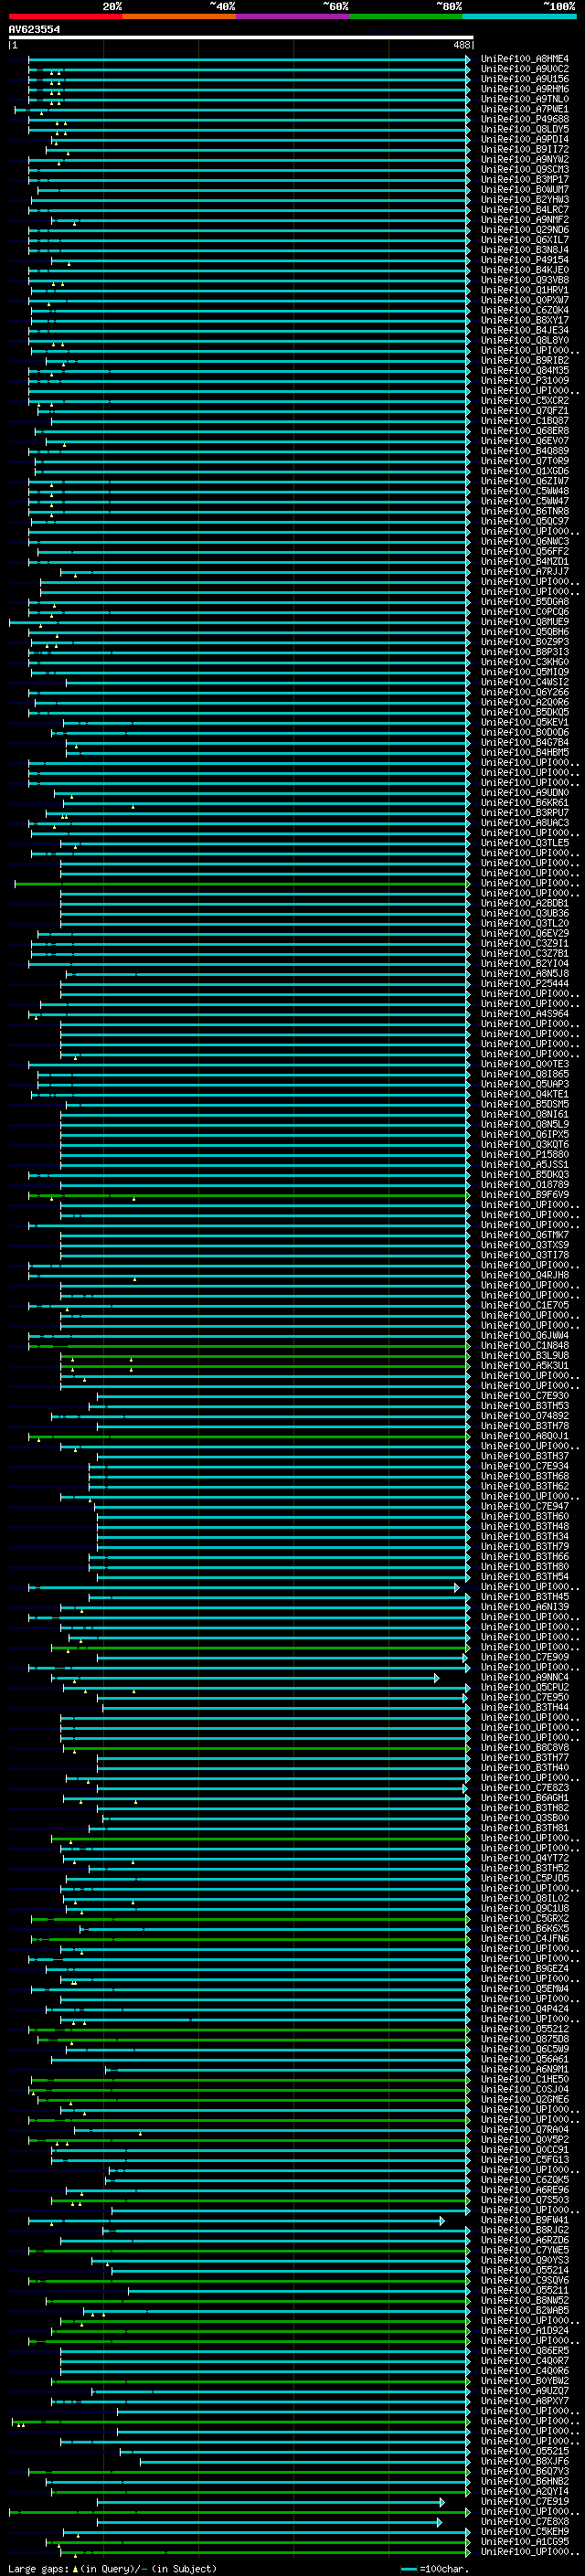Viewport: 585px width, 2576px height.
Task: Click the cyan alignment bar for UniRef100_A8HME4
Action: click(x=249, y=59)
